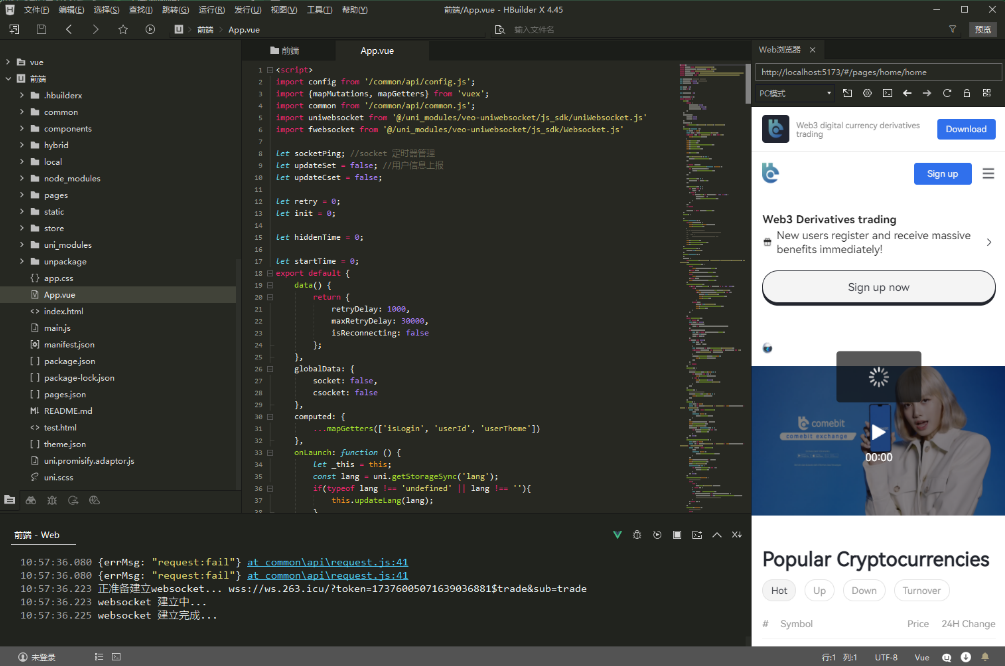This screenshot has width=1005, height=666.
Task: Click the filter funnel icon
Action: (952, 29)
